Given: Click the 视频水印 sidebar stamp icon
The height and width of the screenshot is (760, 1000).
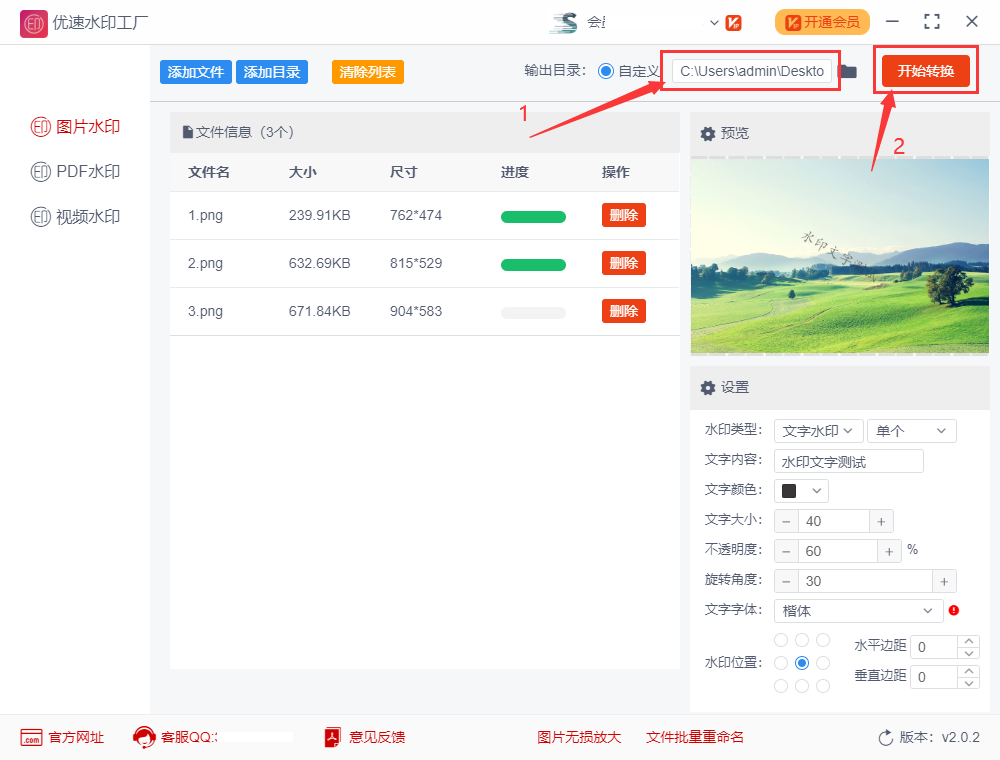Looking at the screenshot, I should point(40,217).
